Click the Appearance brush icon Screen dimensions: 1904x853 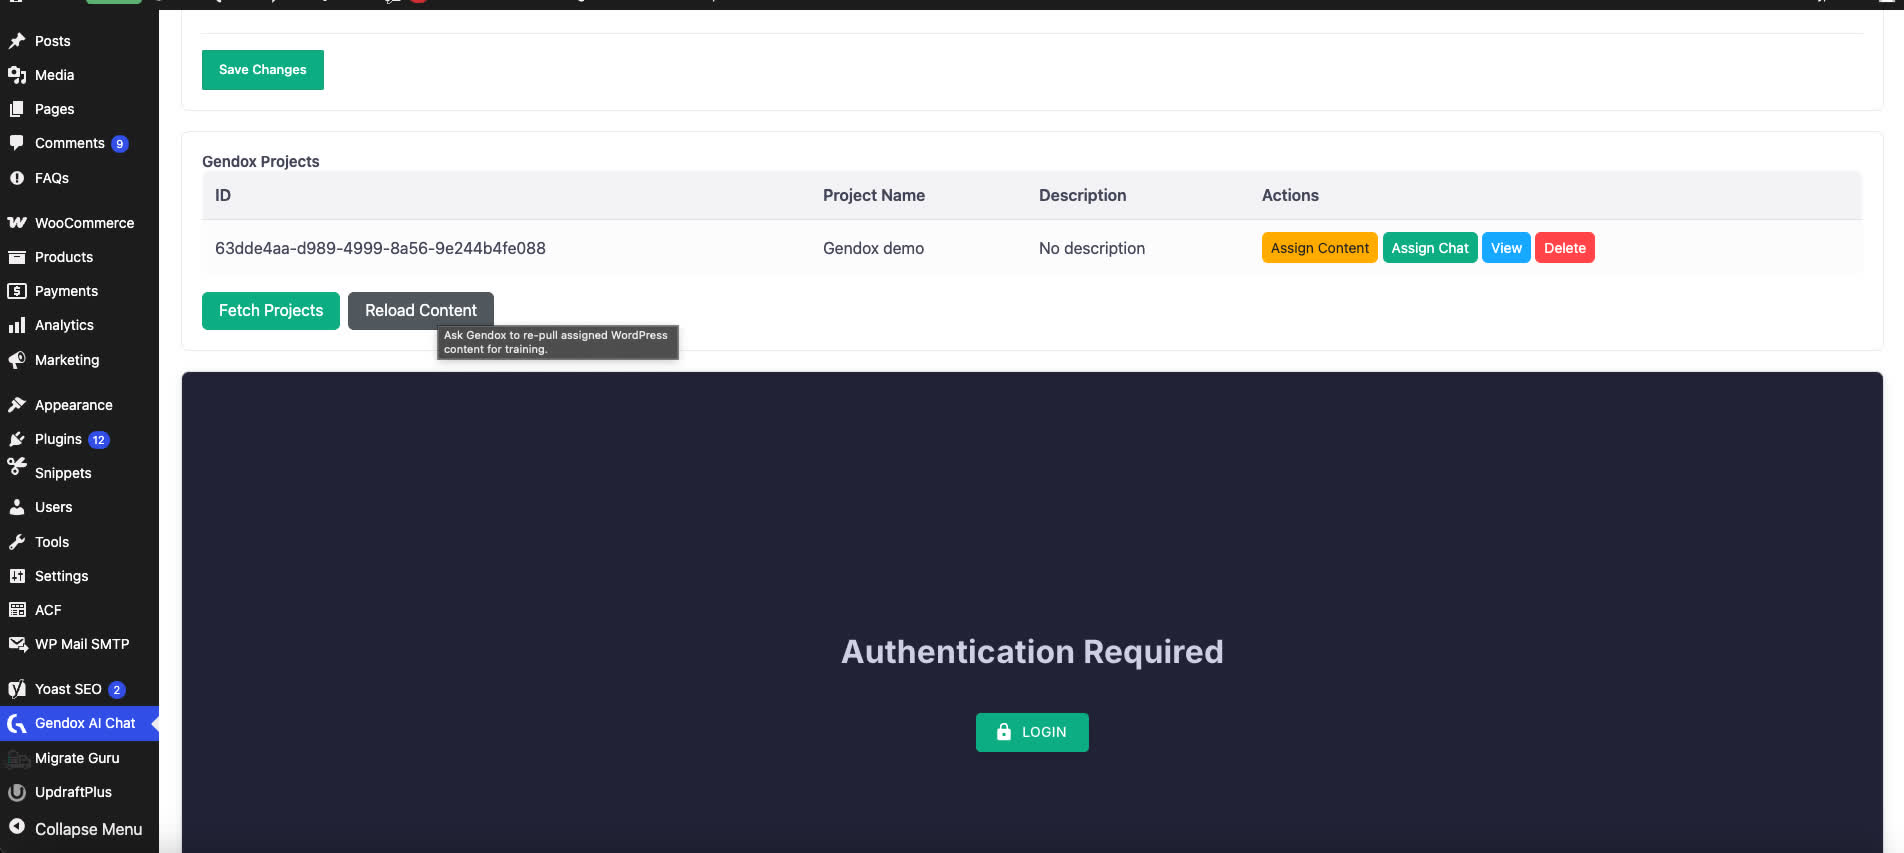coord(17,405)
